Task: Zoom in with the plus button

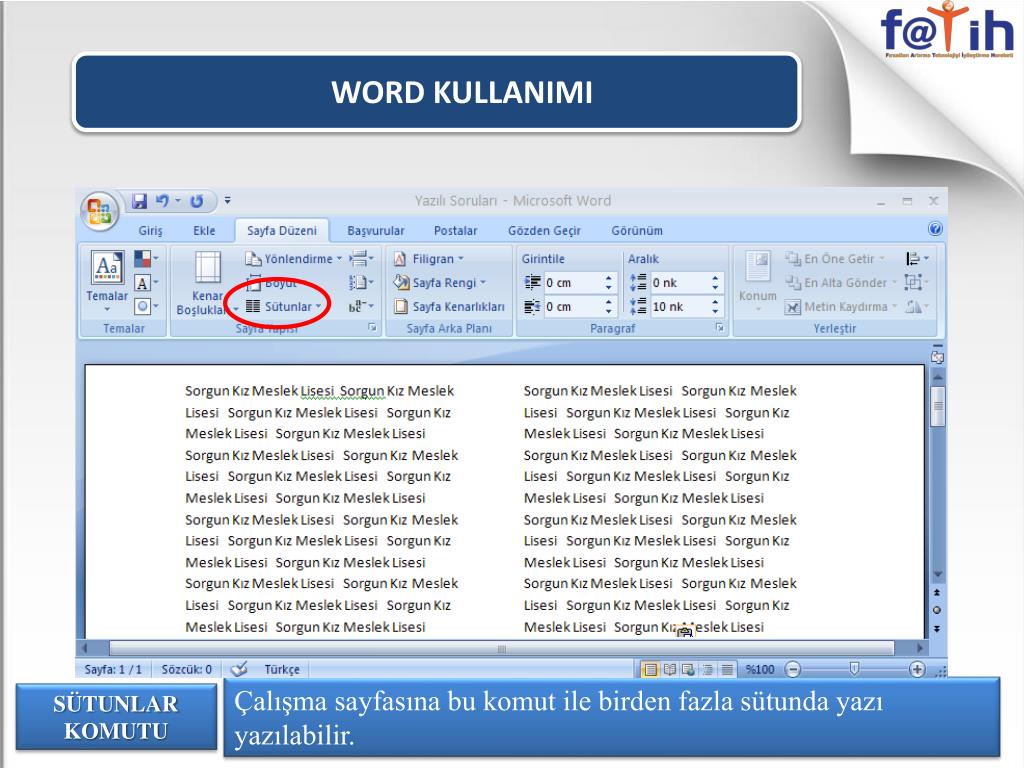Action: [x=917, y=669]
